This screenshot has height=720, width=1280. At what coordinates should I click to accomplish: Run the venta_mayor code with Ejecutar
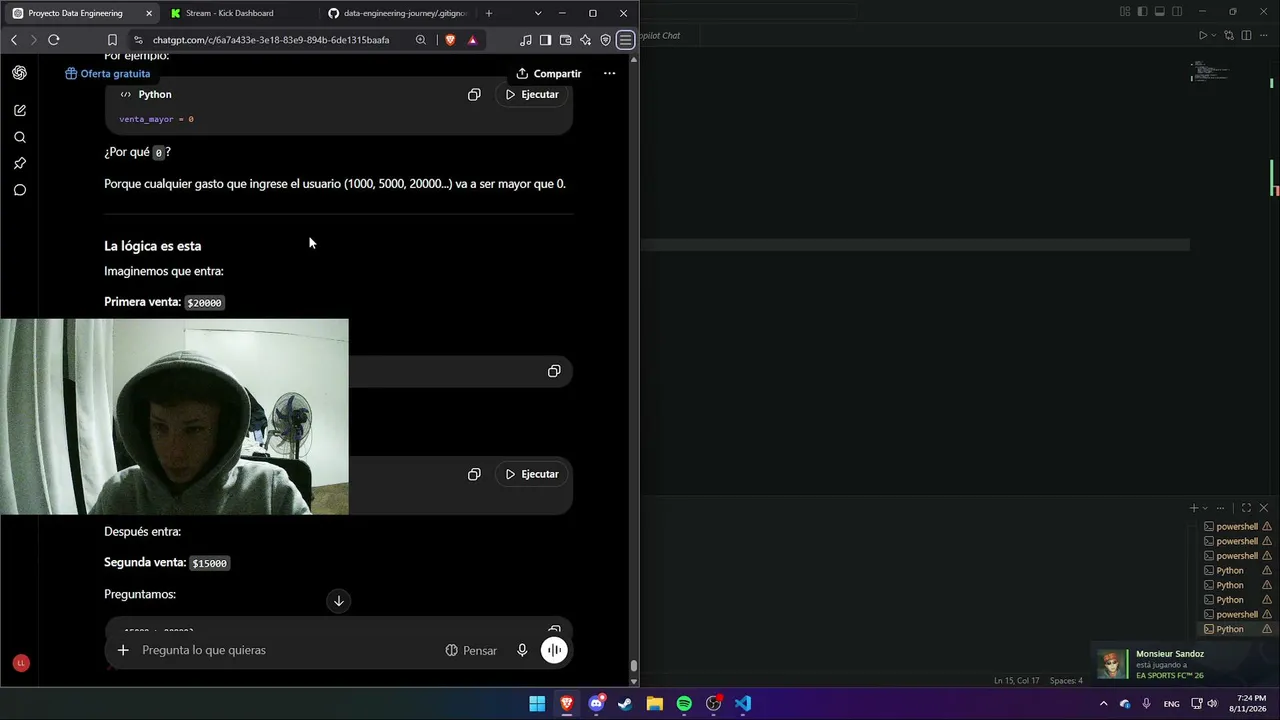[x=532, y=94]
